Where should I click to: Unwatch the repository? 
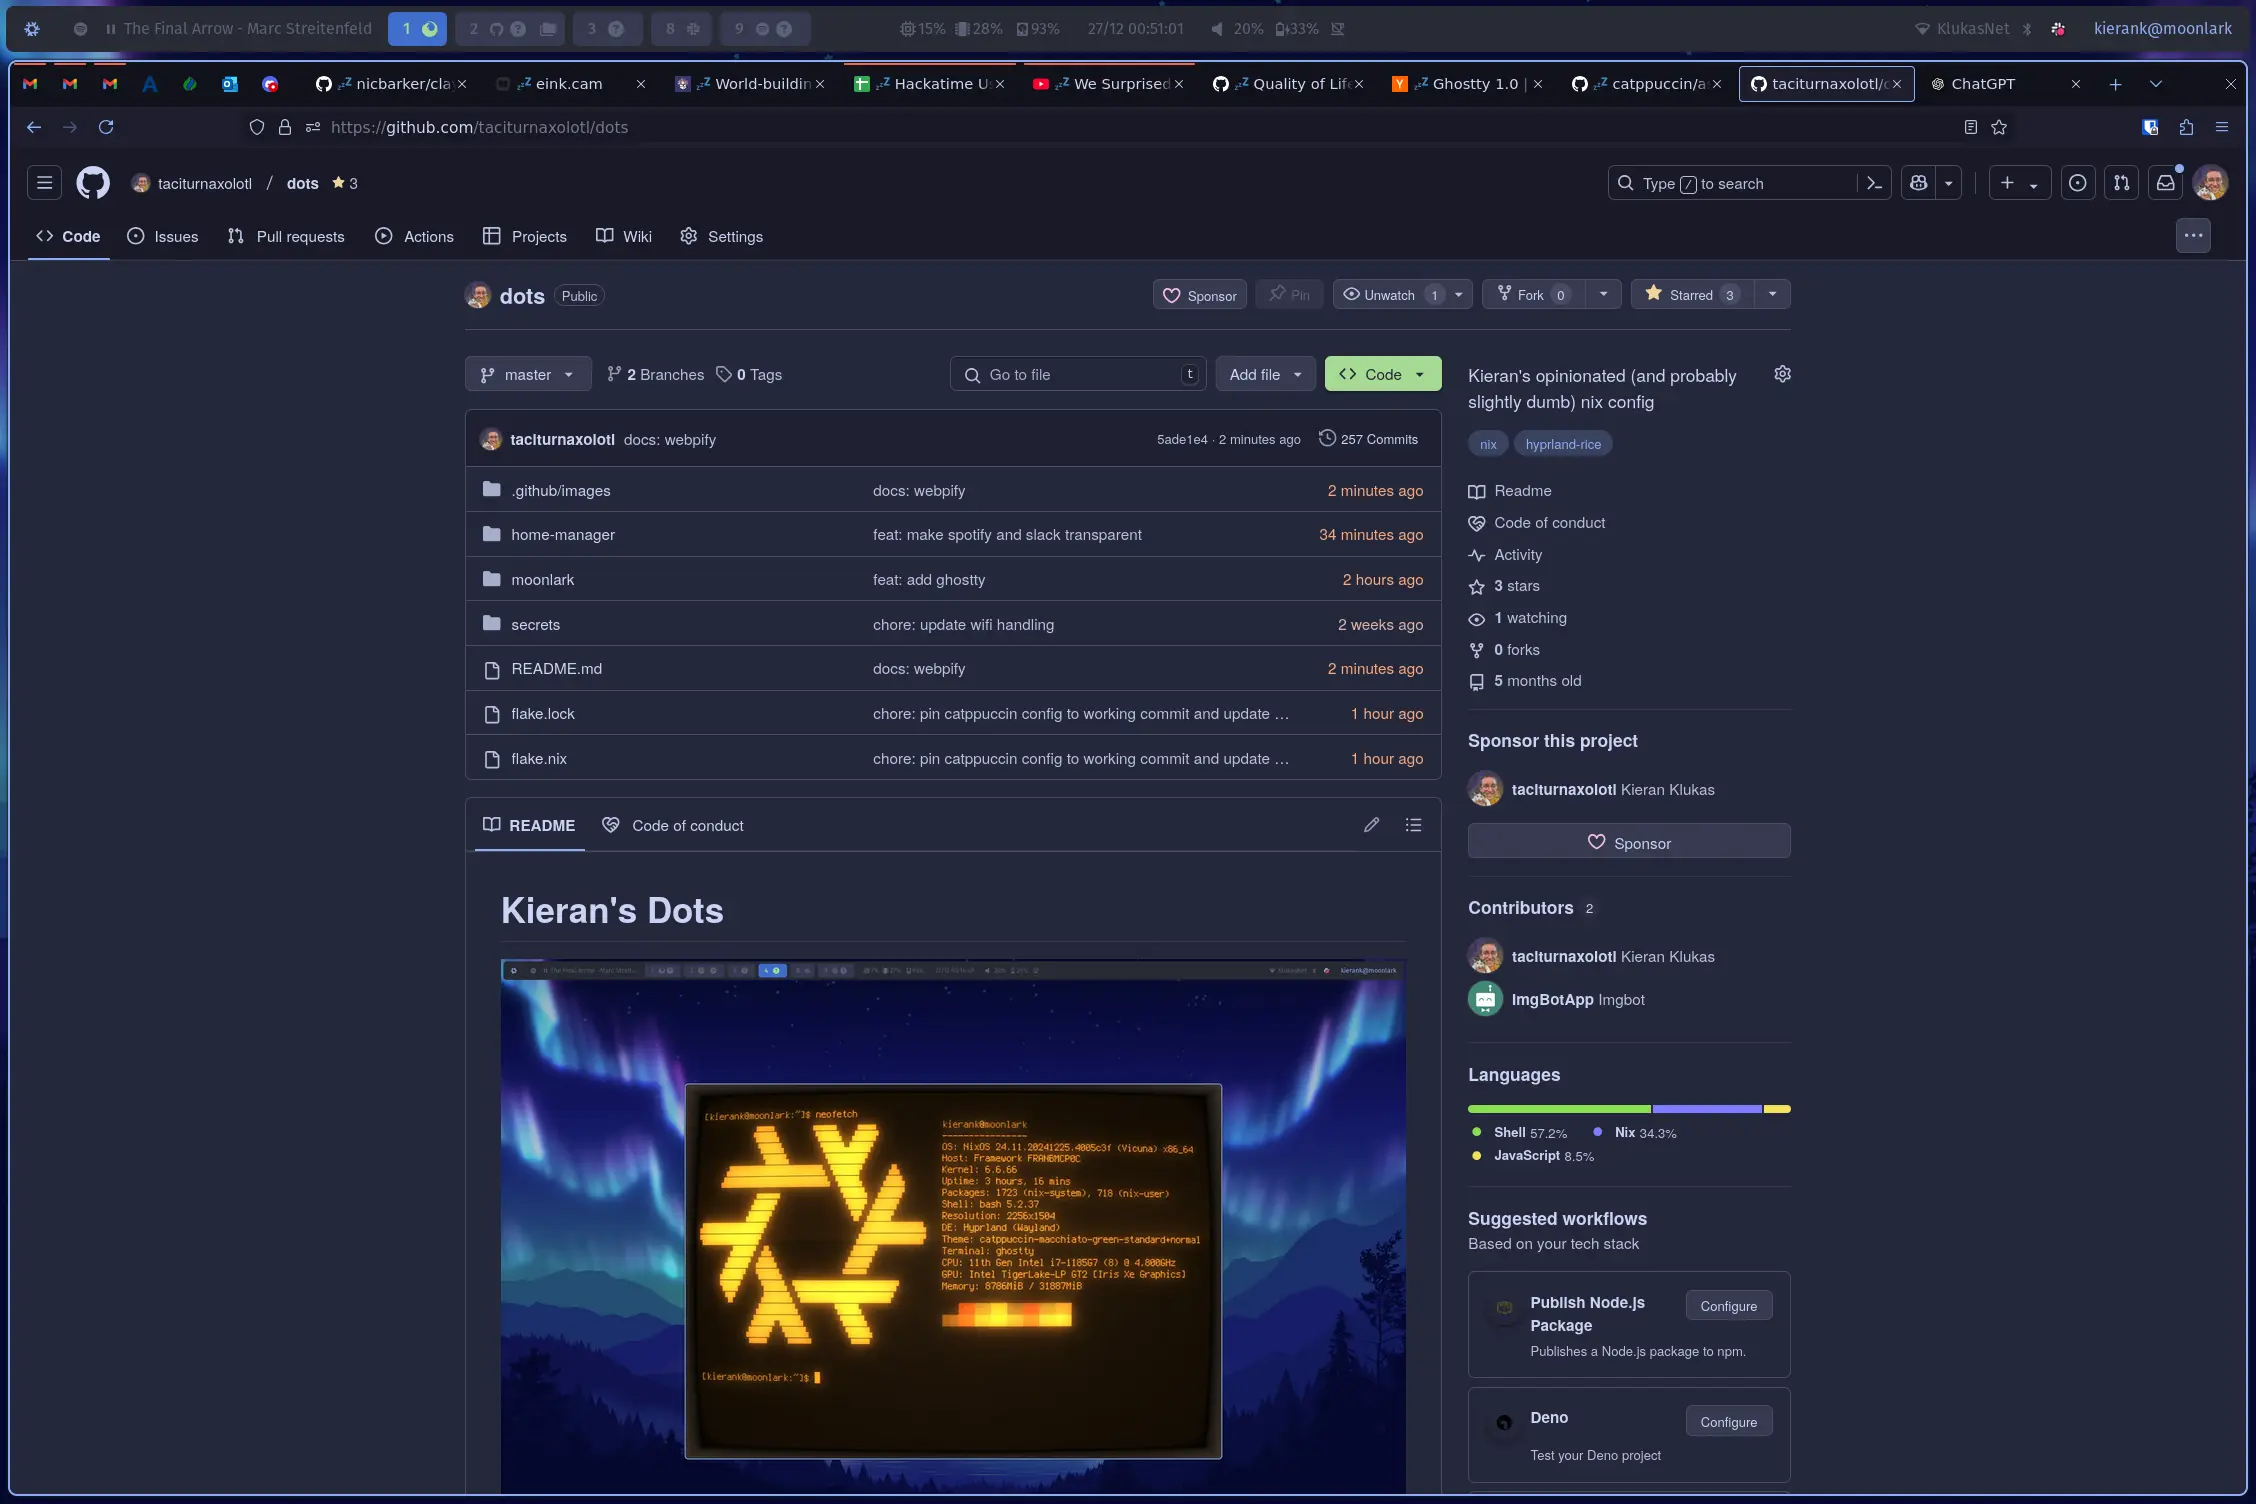coord(1389,294)
